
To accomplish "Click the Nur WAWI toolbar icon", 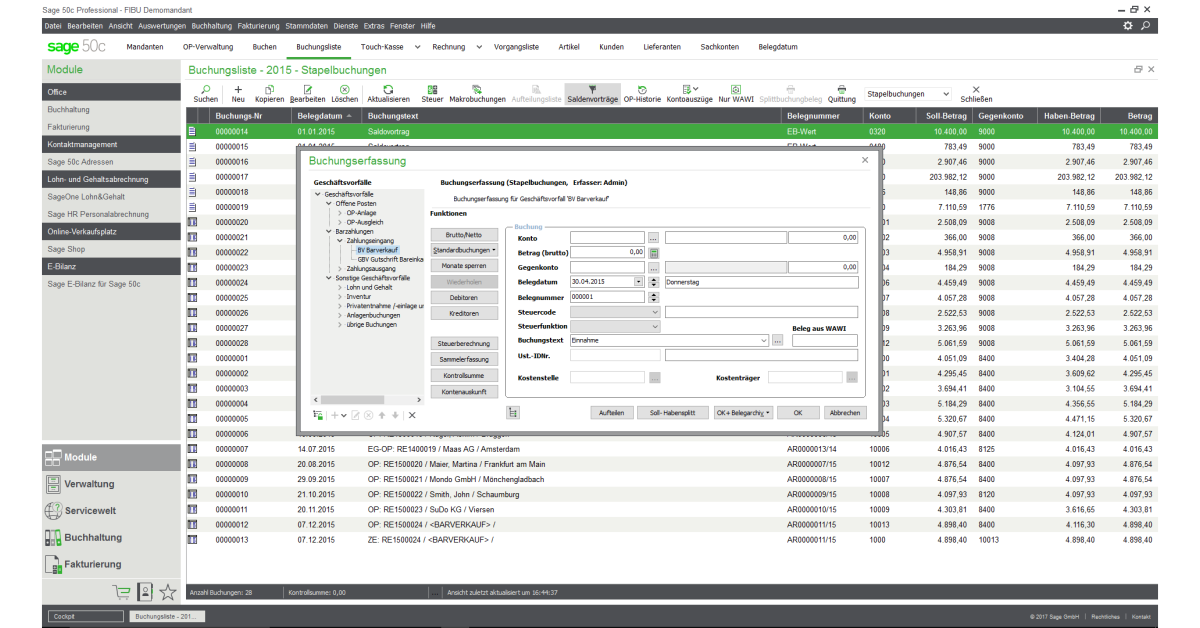I will coord(736,89).
